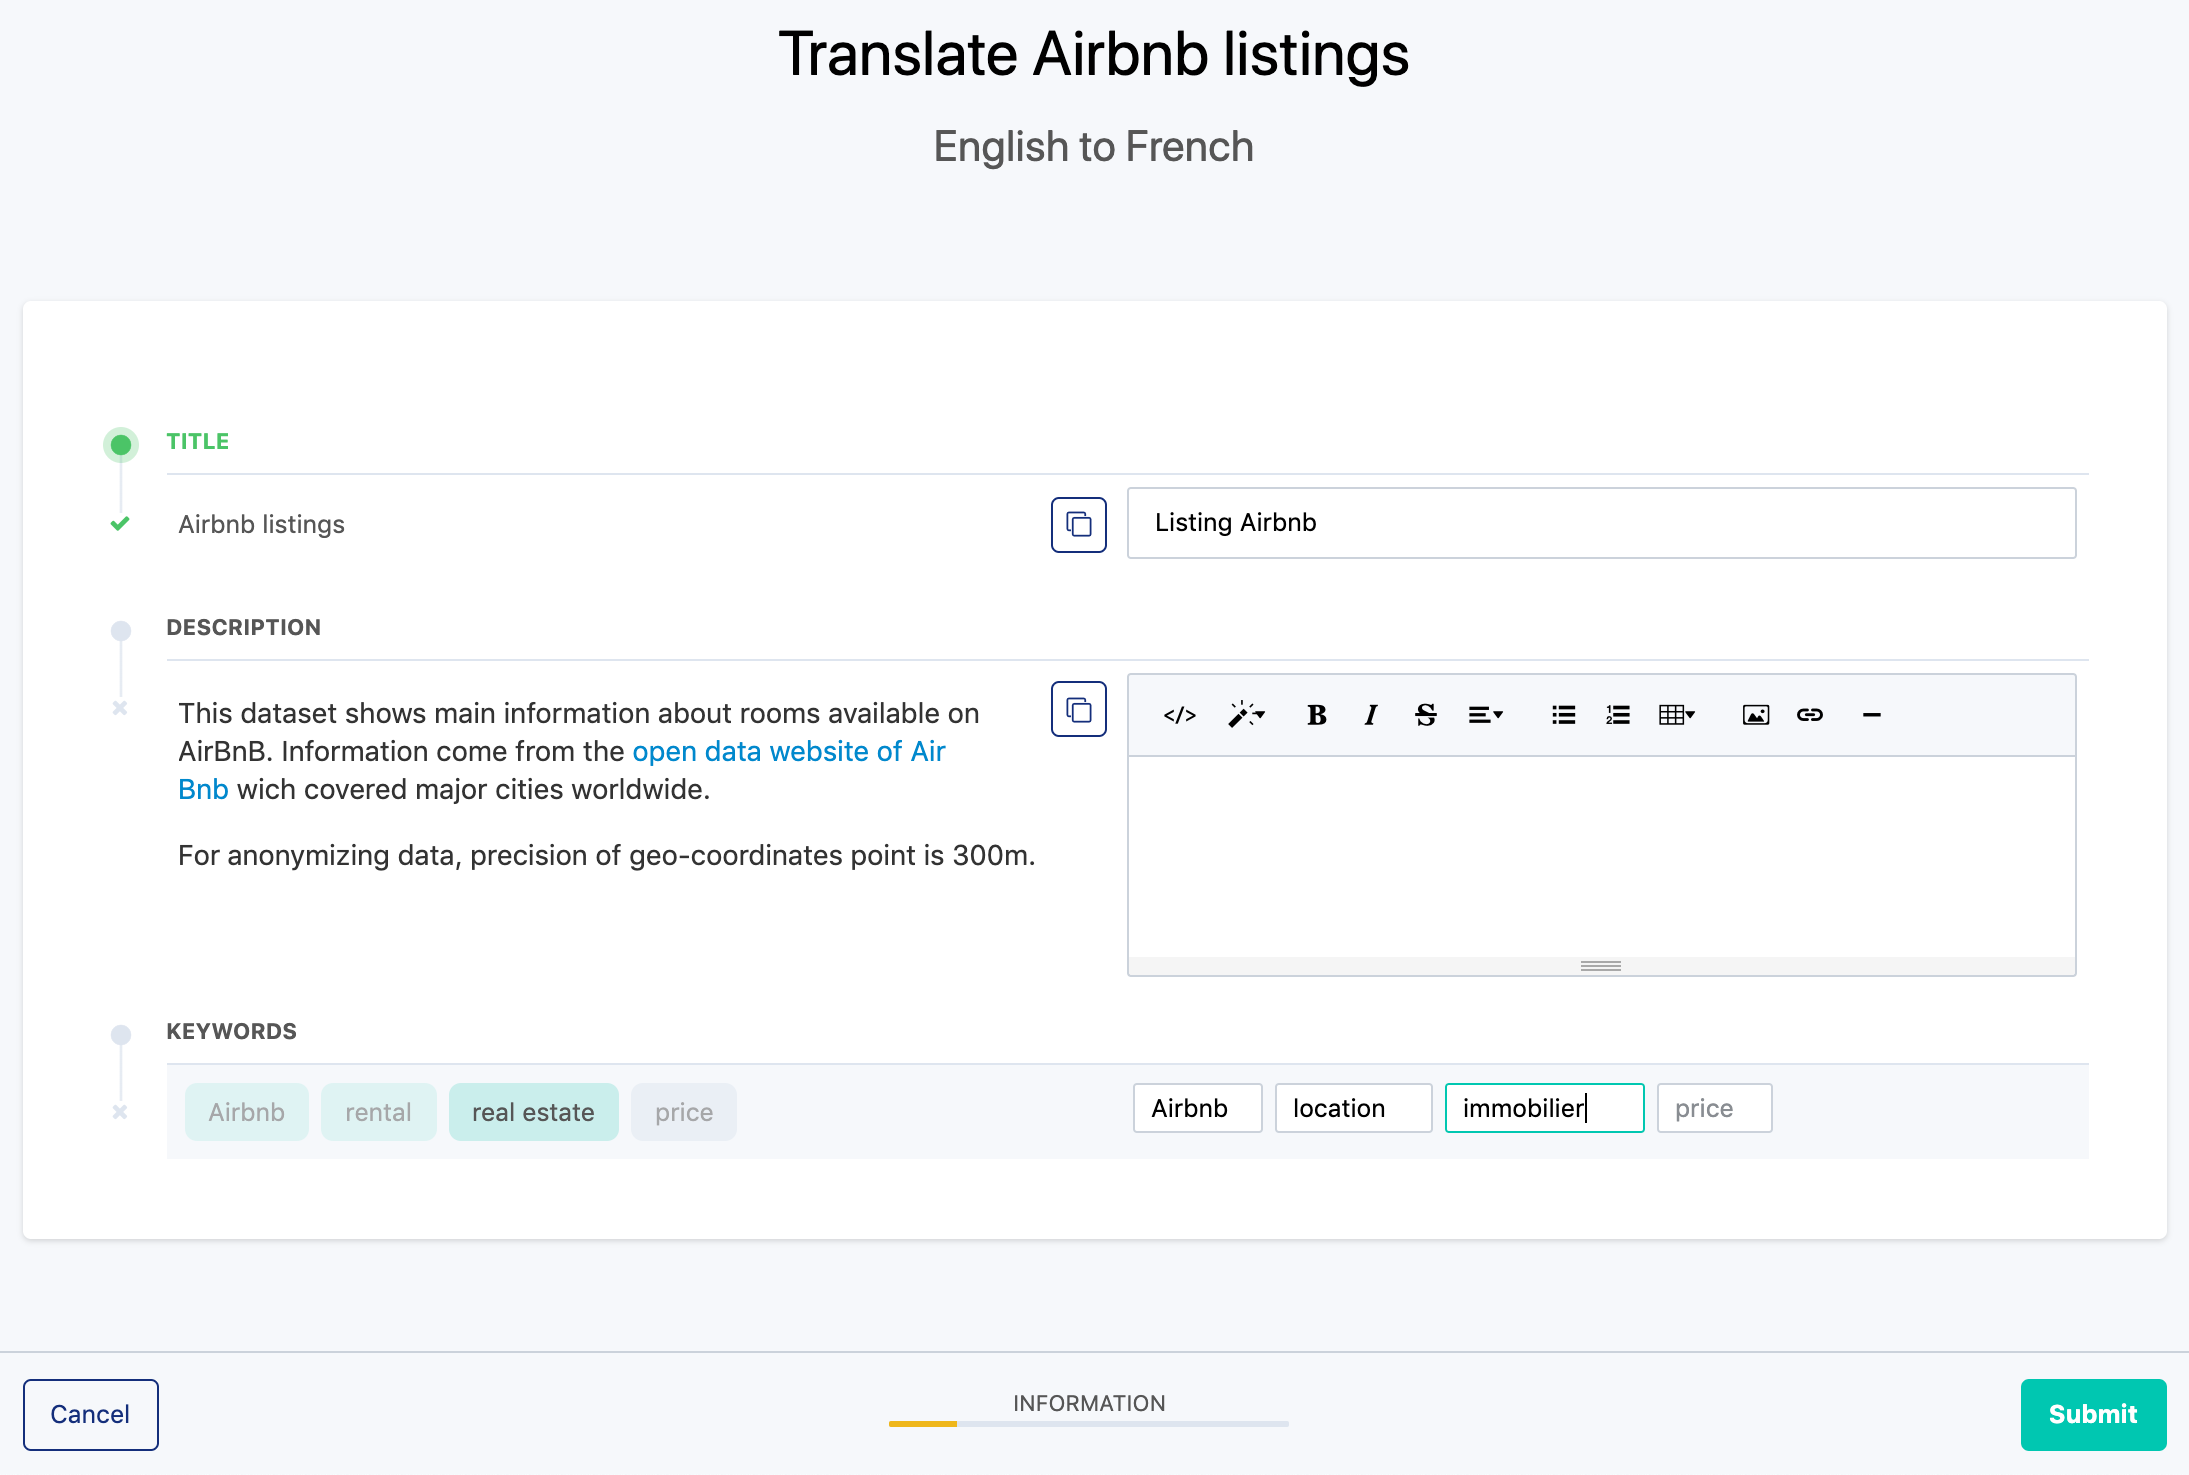
Task: Insert a hyperlink in the editor
Action: [1809, 715]
